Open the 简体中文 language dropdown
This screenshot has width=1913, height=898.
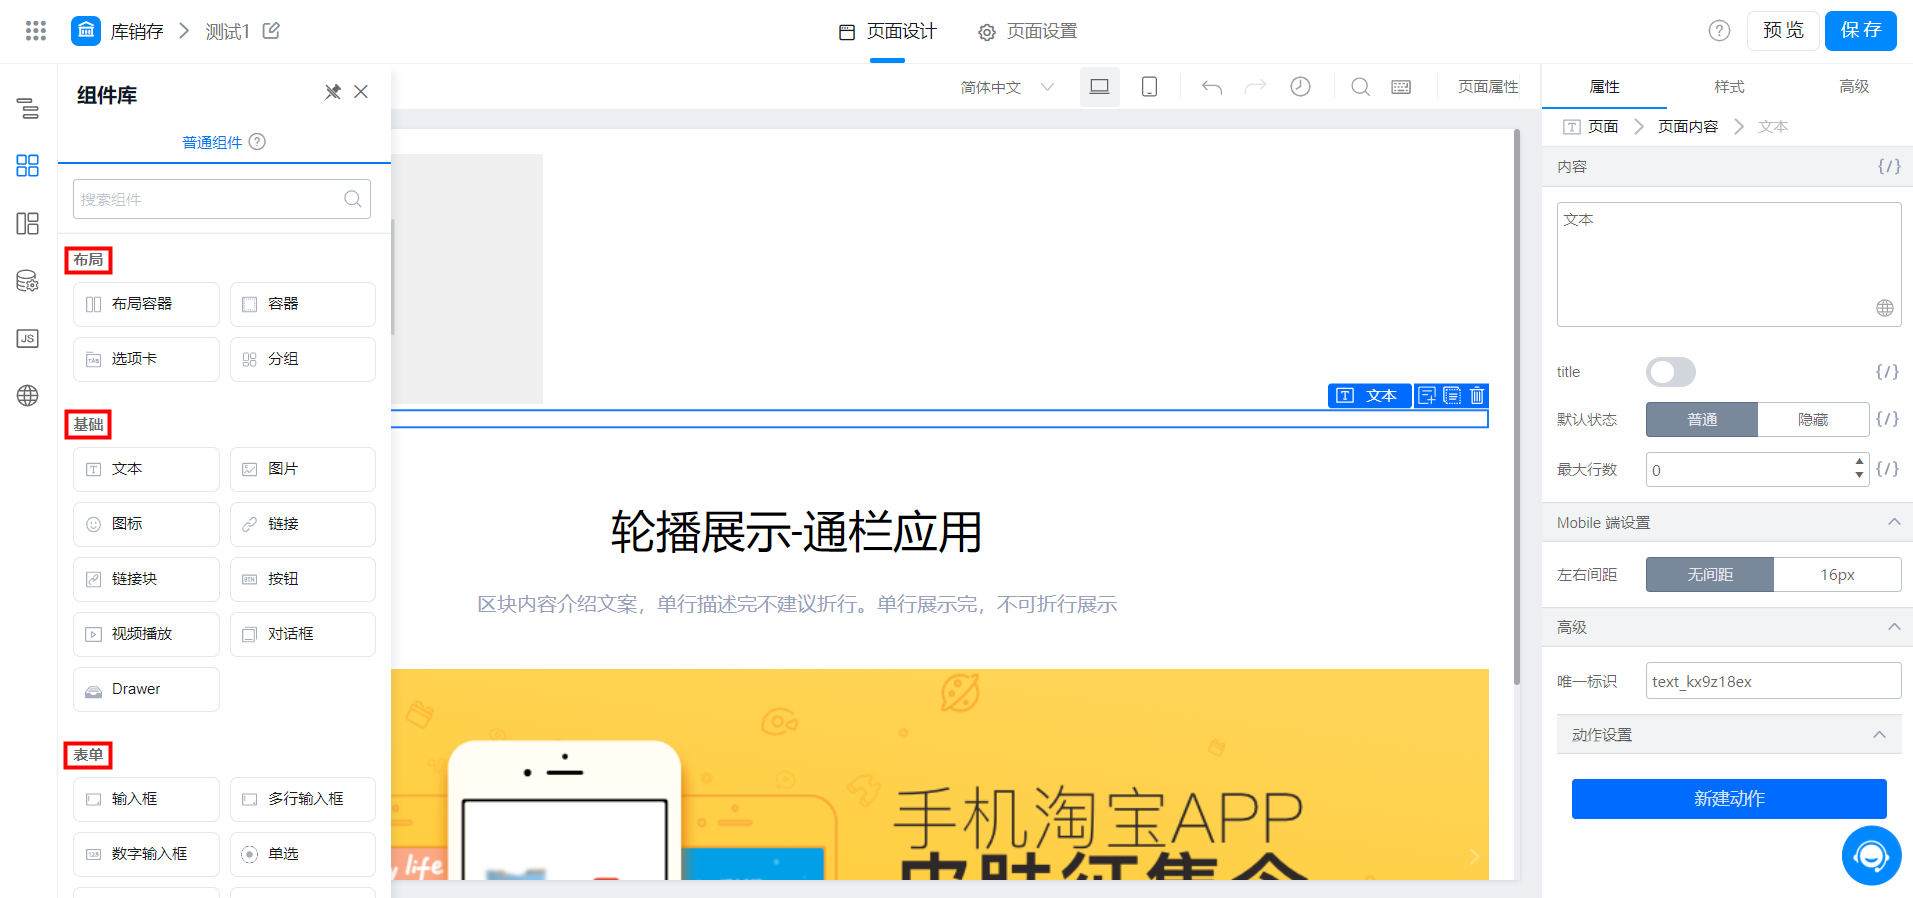tap(1007, 87)
